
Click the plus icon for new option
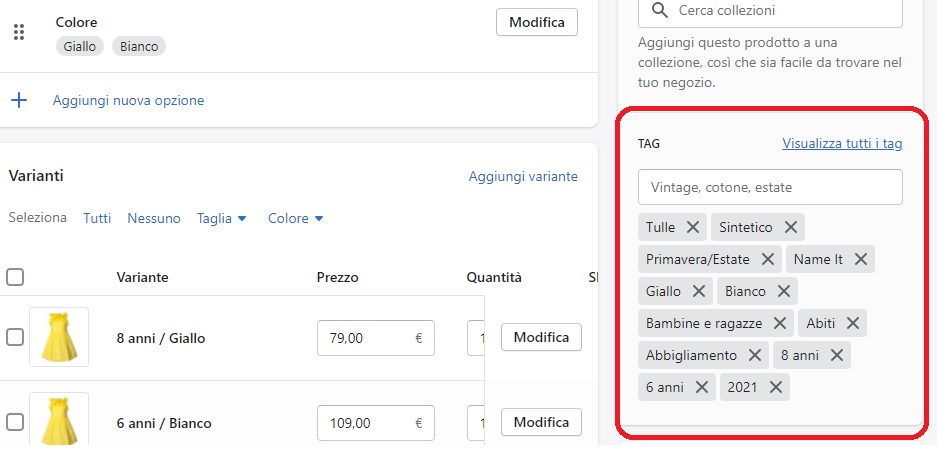19,100
